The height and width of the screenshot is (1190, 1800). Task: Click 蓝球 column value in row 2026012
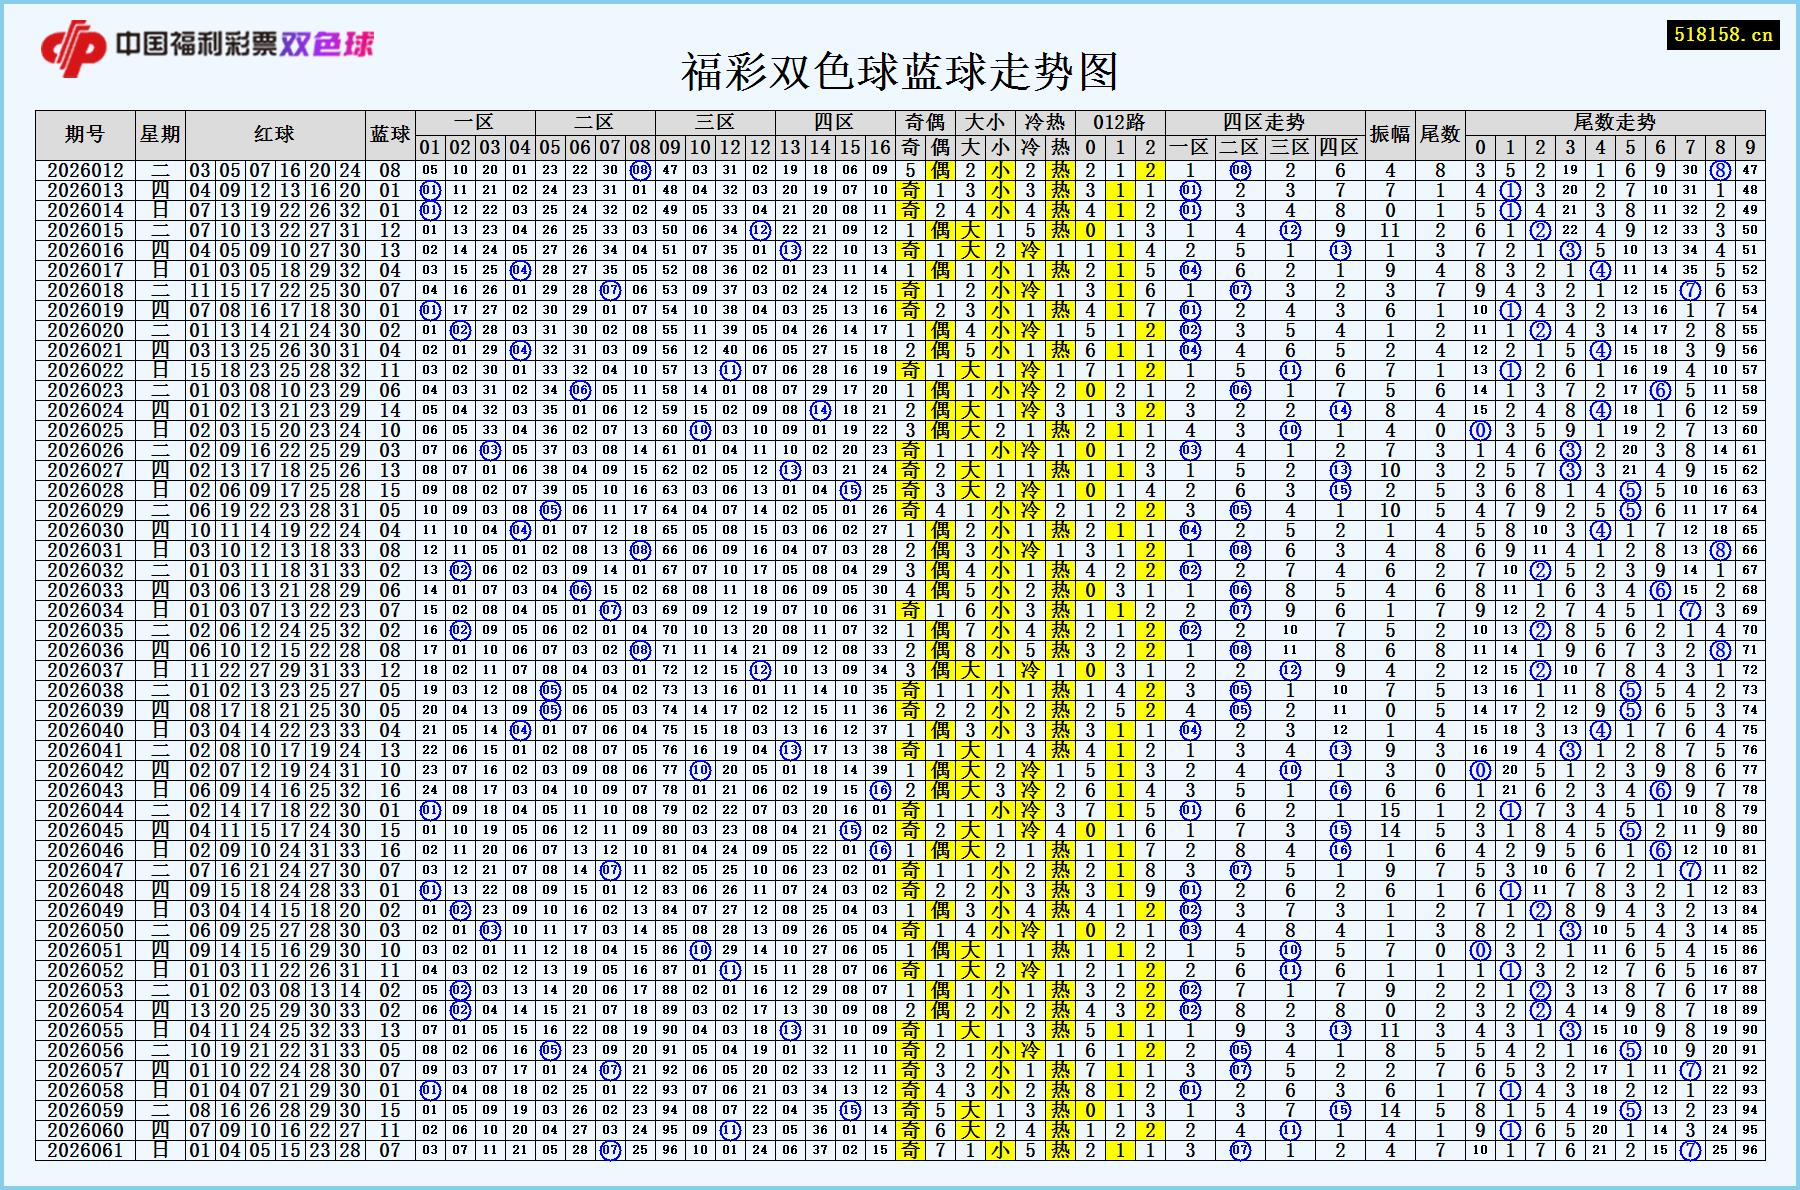pyautogui.click(x=390, y=171)
